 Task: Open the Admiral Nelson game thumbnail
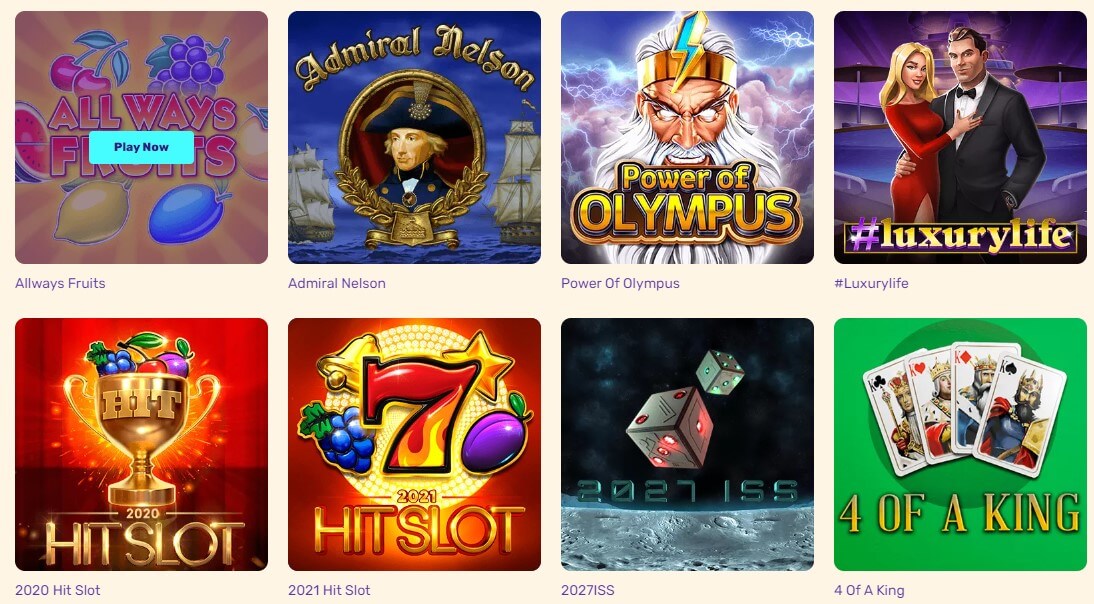(x=414, y=137)
